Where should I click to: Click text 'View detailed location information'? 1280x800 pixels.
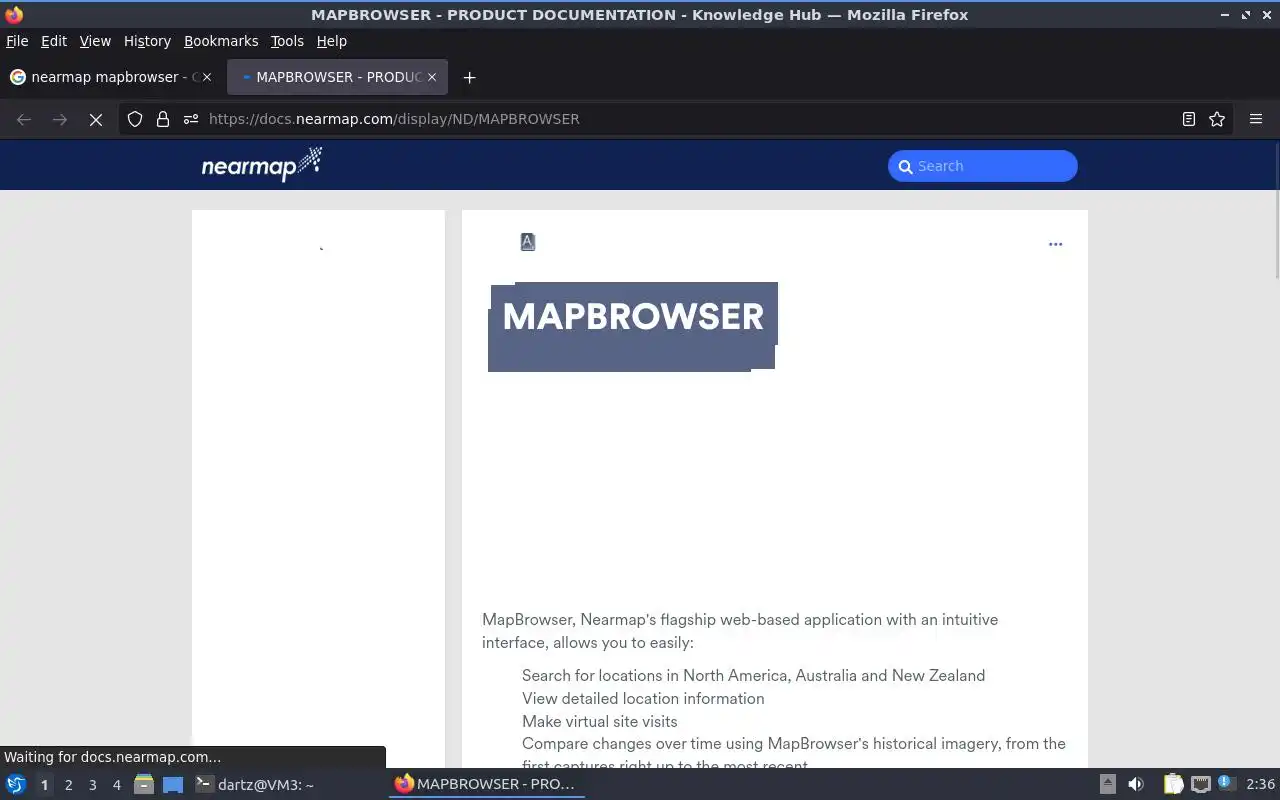[x=643, y=698]
